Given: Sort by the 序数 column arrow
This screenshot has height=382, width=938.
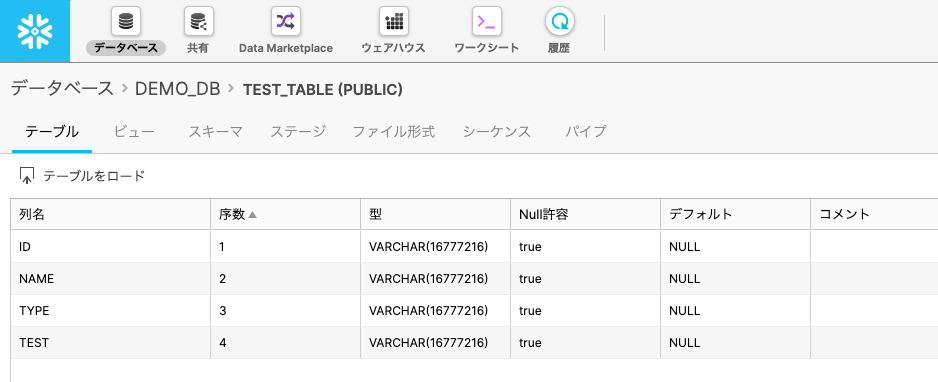Looking at the screenshot, I should pos(252,215).
